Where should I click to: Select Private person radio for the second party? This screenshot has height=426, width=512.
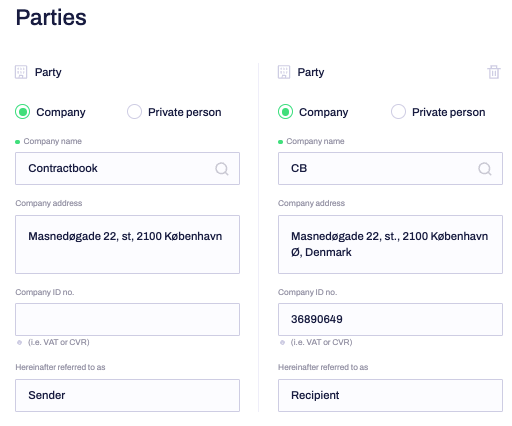coord(398,112)
